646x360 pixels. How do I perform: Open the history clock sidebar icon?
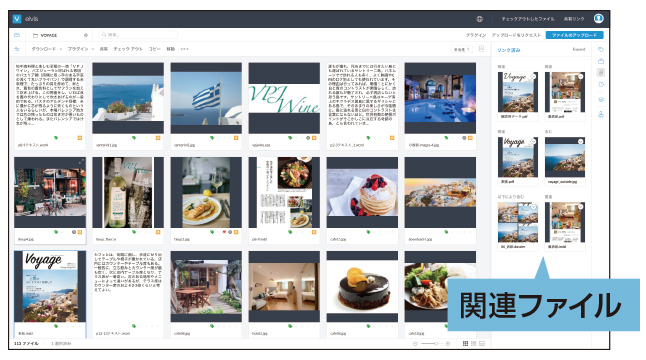click(x=601, y=84)
